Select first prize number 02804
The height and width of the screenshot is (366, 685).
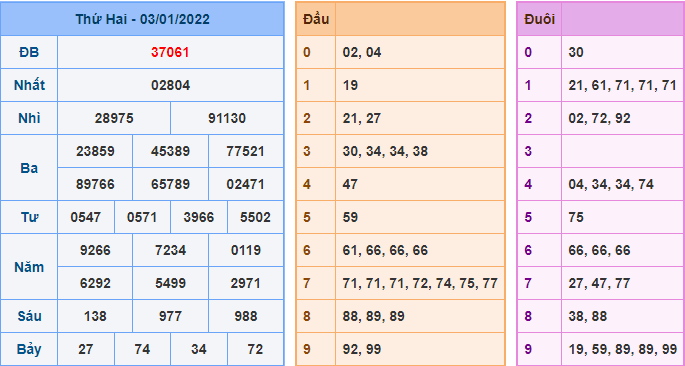point(170,85)
